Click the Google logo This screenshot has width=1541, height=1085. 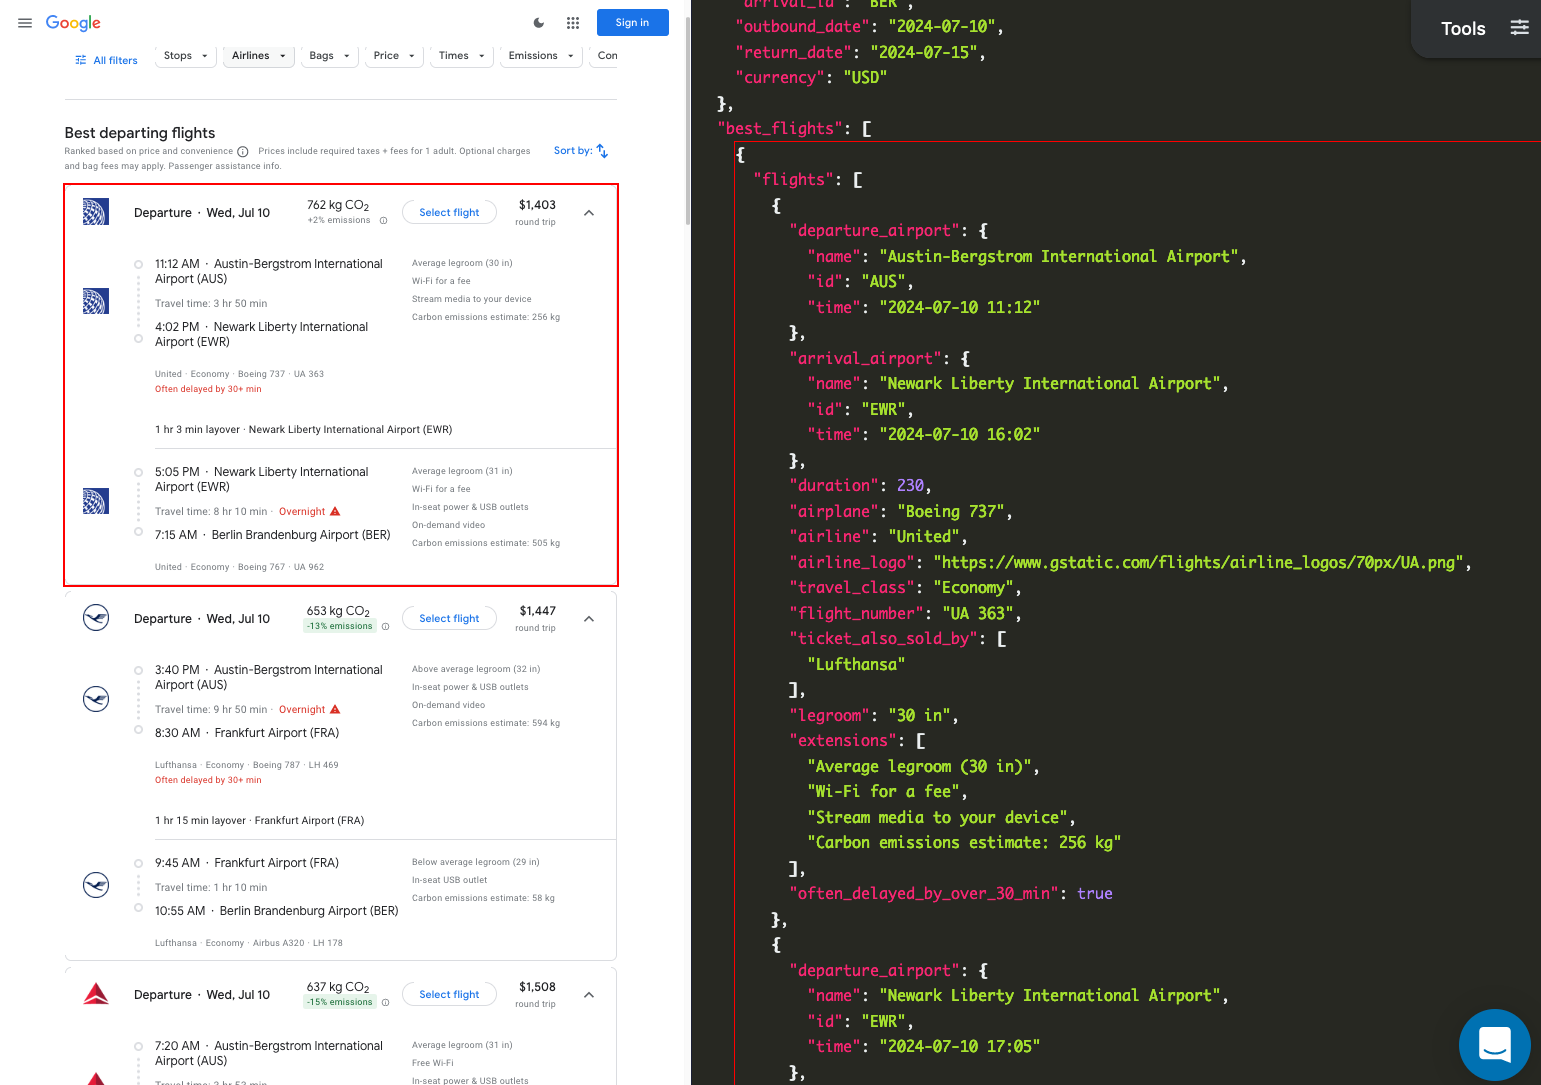pyautogui.click(x=73, y=23)
